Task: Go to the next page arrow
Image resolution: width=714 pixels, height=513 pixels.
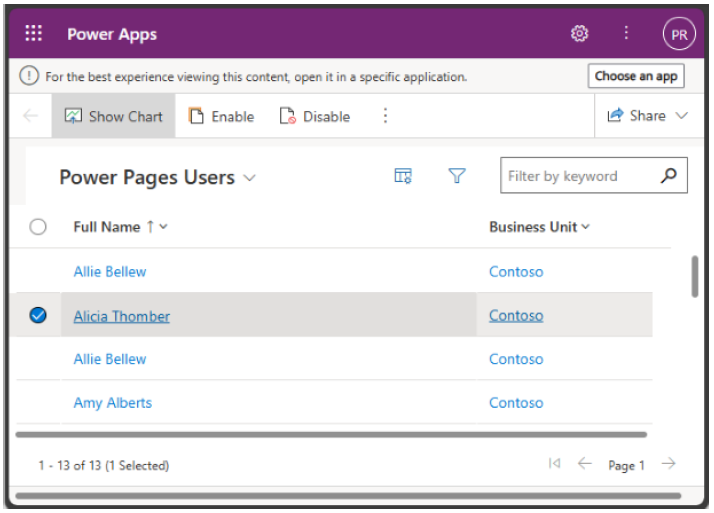Action: point(668,464)
